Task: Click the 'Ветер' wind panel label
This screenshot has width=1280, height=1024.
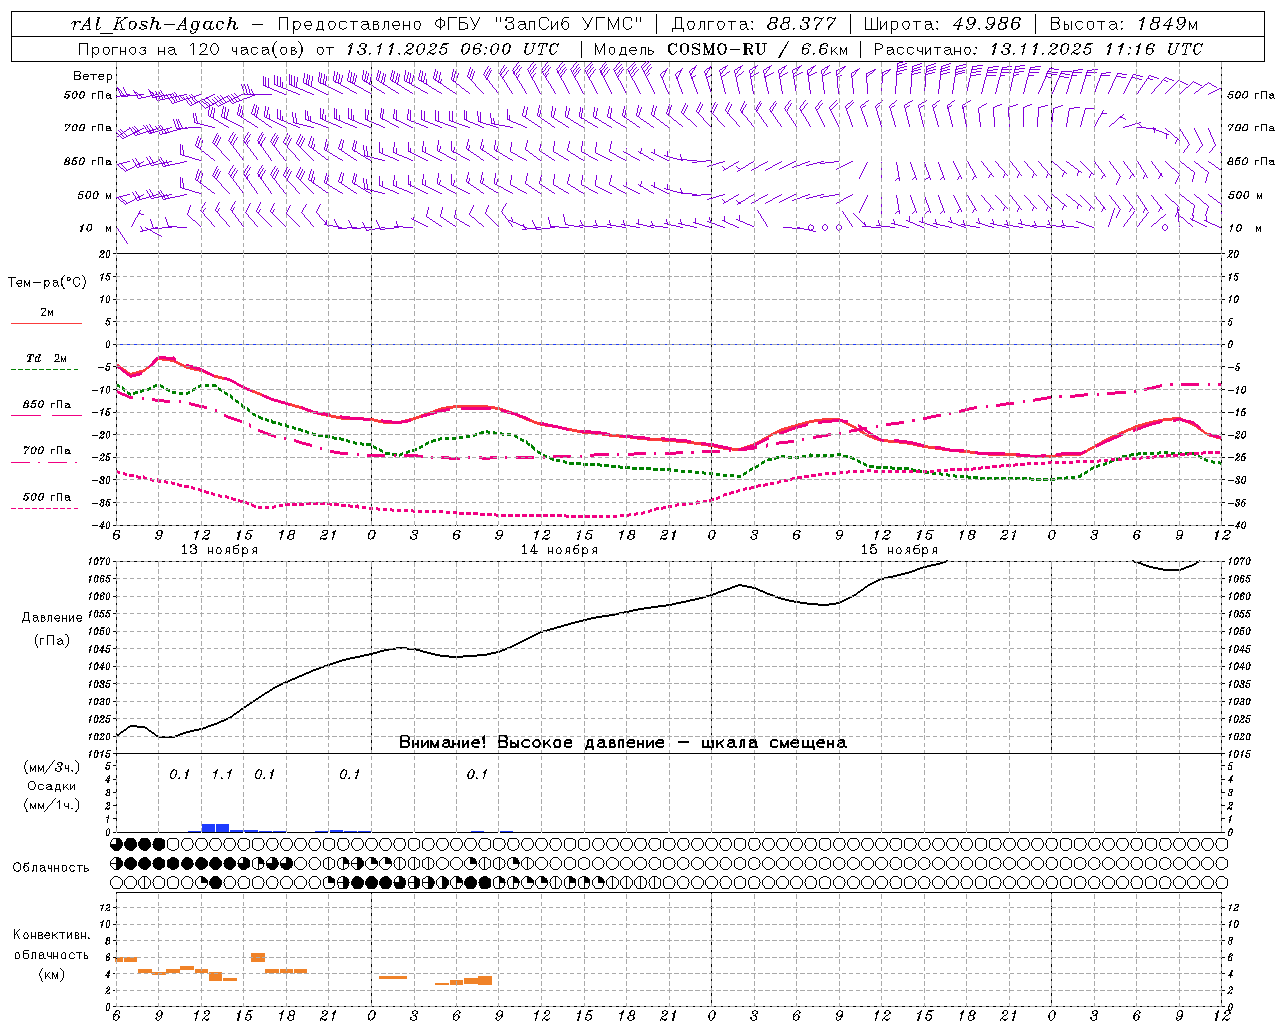Action: (93, 76)
